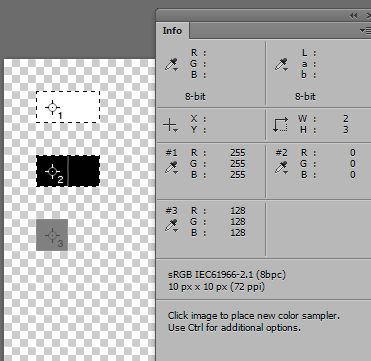Open color sampler #2 eyedropper options
This screenshot has width=371, height=361.
tap(282, 167)
